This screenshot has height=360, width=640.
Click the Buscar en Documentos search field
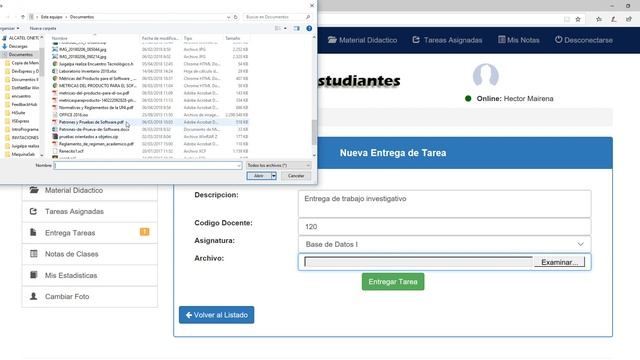click(278, 17)
